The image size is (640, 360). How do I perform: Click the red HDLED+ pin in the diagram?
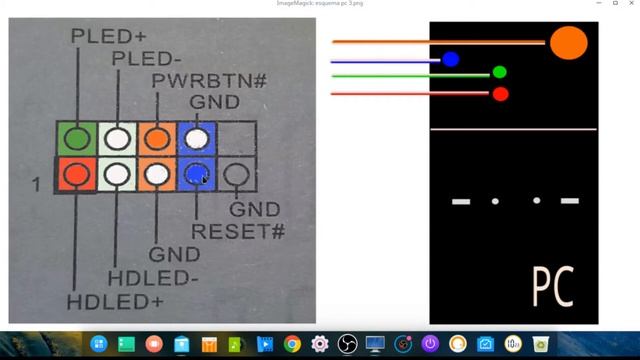click(x=76, y=174)
